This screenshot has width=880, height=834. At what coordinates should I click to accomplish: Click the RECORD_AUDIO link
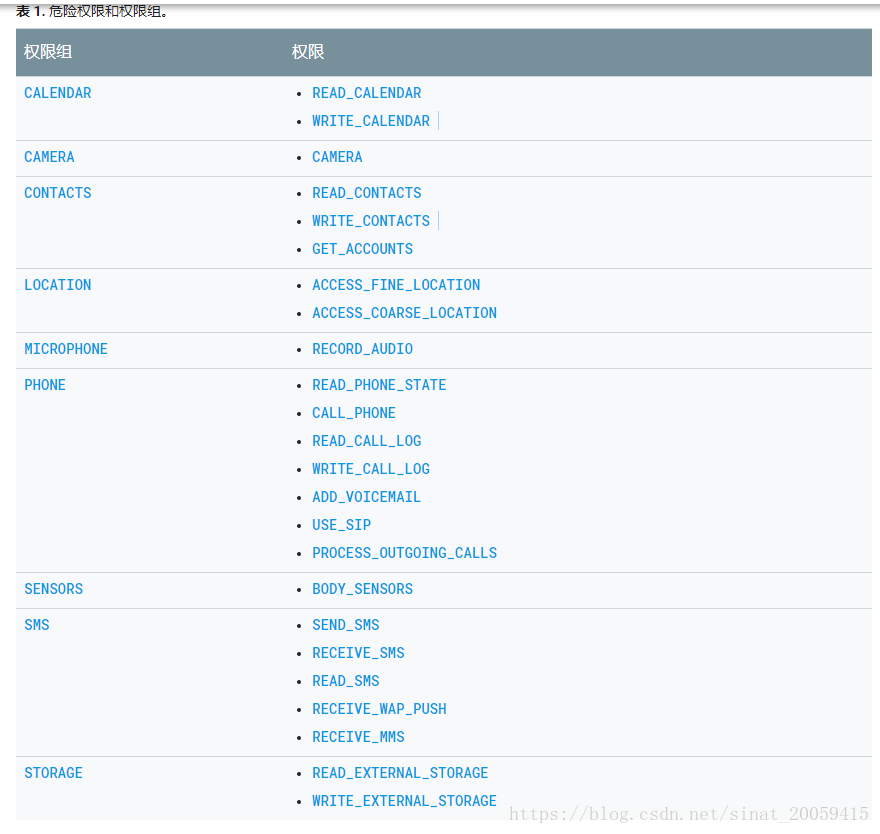pos(363,349)
